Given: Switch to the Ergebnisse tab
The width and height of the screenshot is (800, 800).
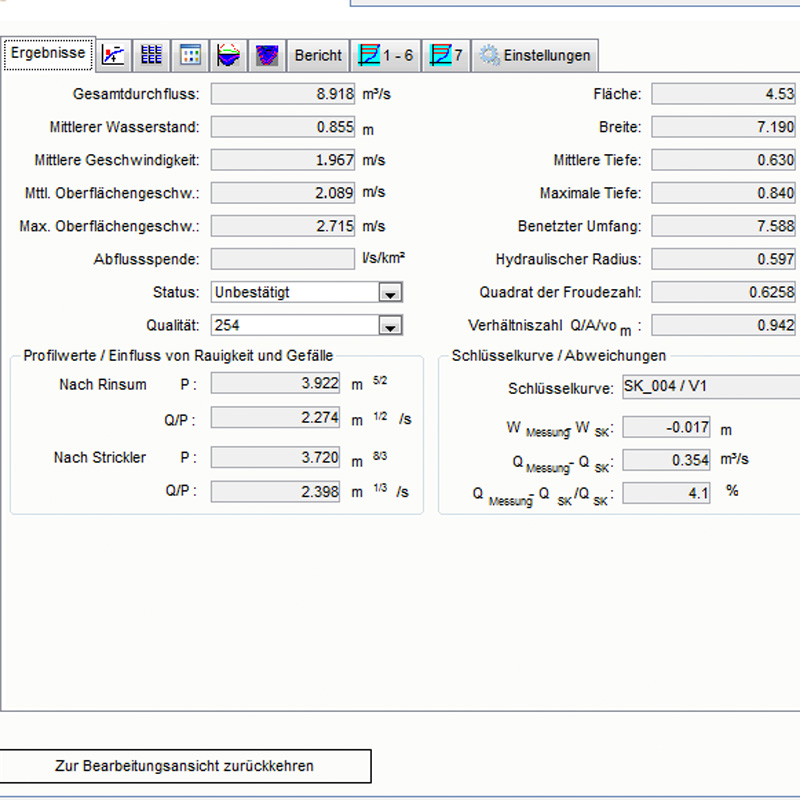Looking at the screenshot, I should coord(48,53).
